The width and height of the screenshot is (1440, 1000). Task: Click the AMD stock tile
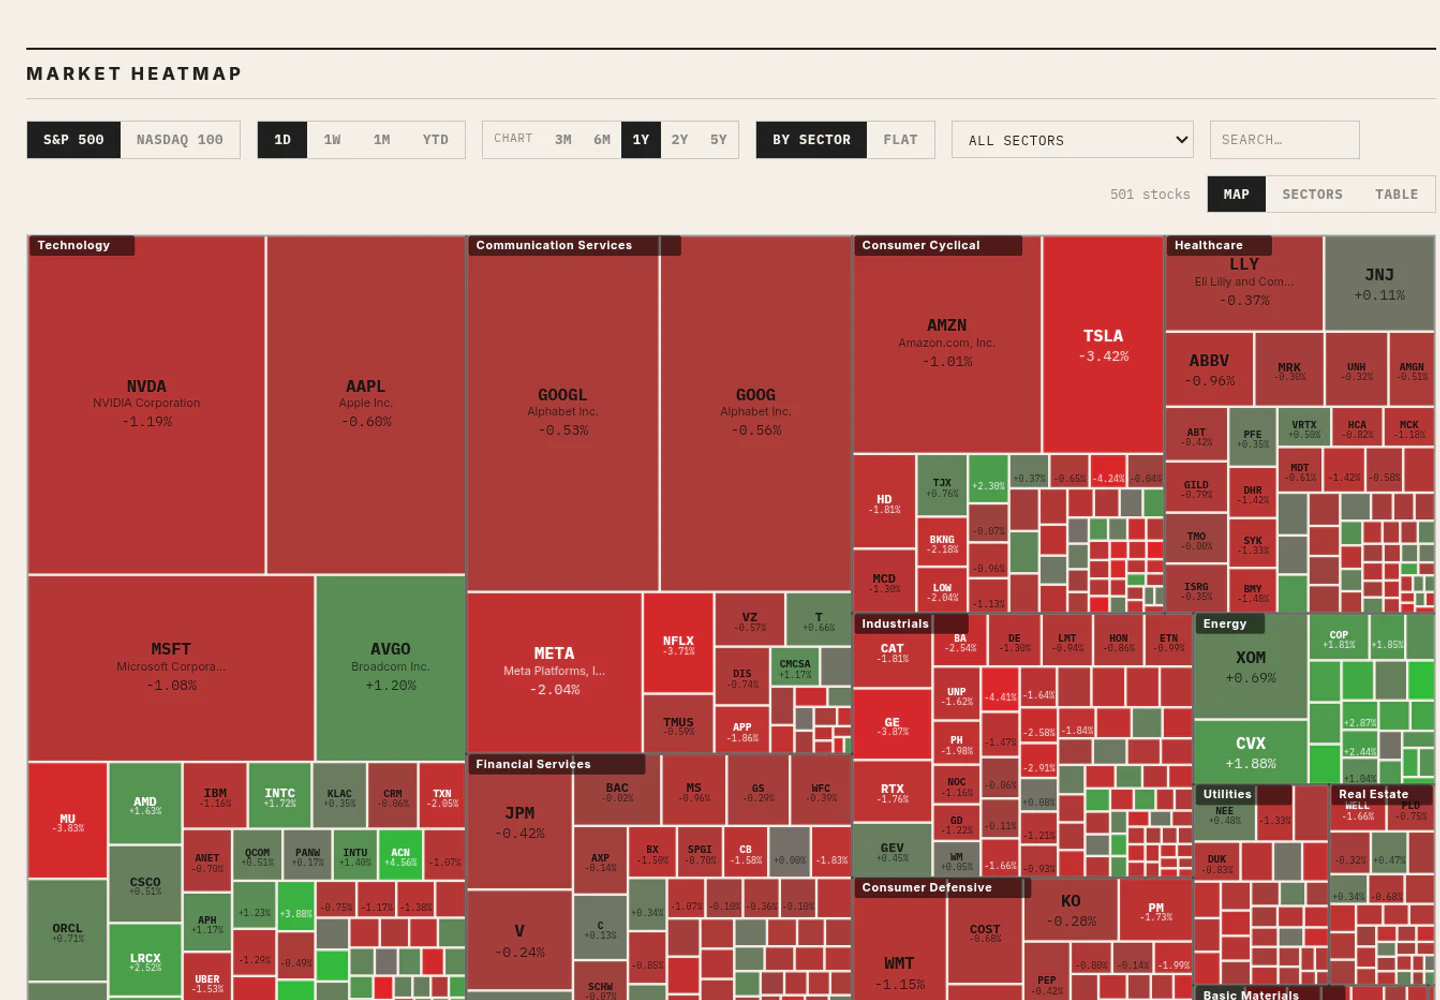pyautogui.click(x=145, y=804)
